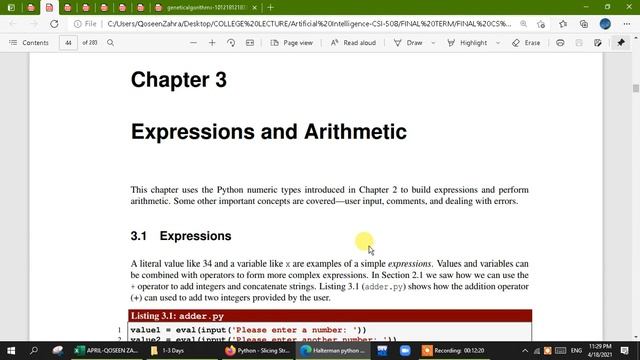Viewport: 640px width, 360px height.
Task: Open Page view options
Action: 292,43
